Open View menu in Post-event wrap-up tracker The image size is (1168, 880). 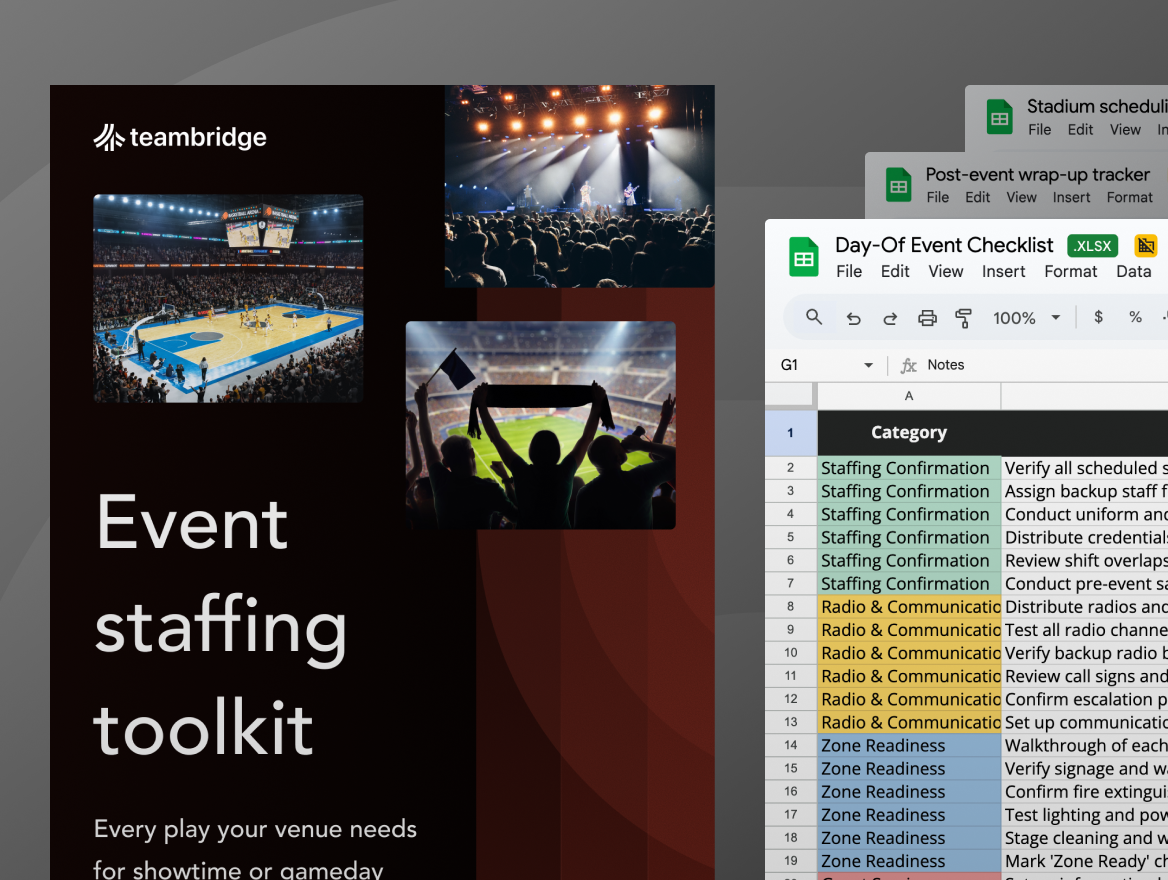1021,197
